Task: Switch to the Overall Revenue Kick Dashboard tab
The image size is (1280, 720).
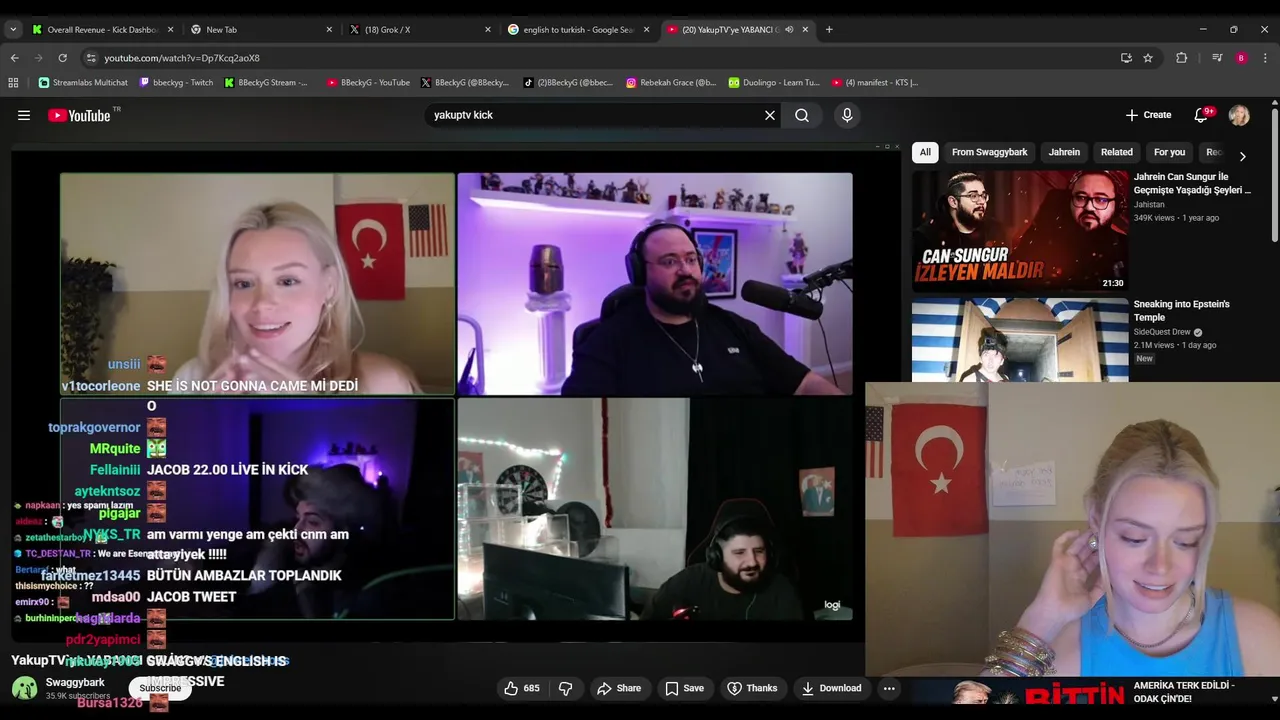Action: click(x=103, y=30)
